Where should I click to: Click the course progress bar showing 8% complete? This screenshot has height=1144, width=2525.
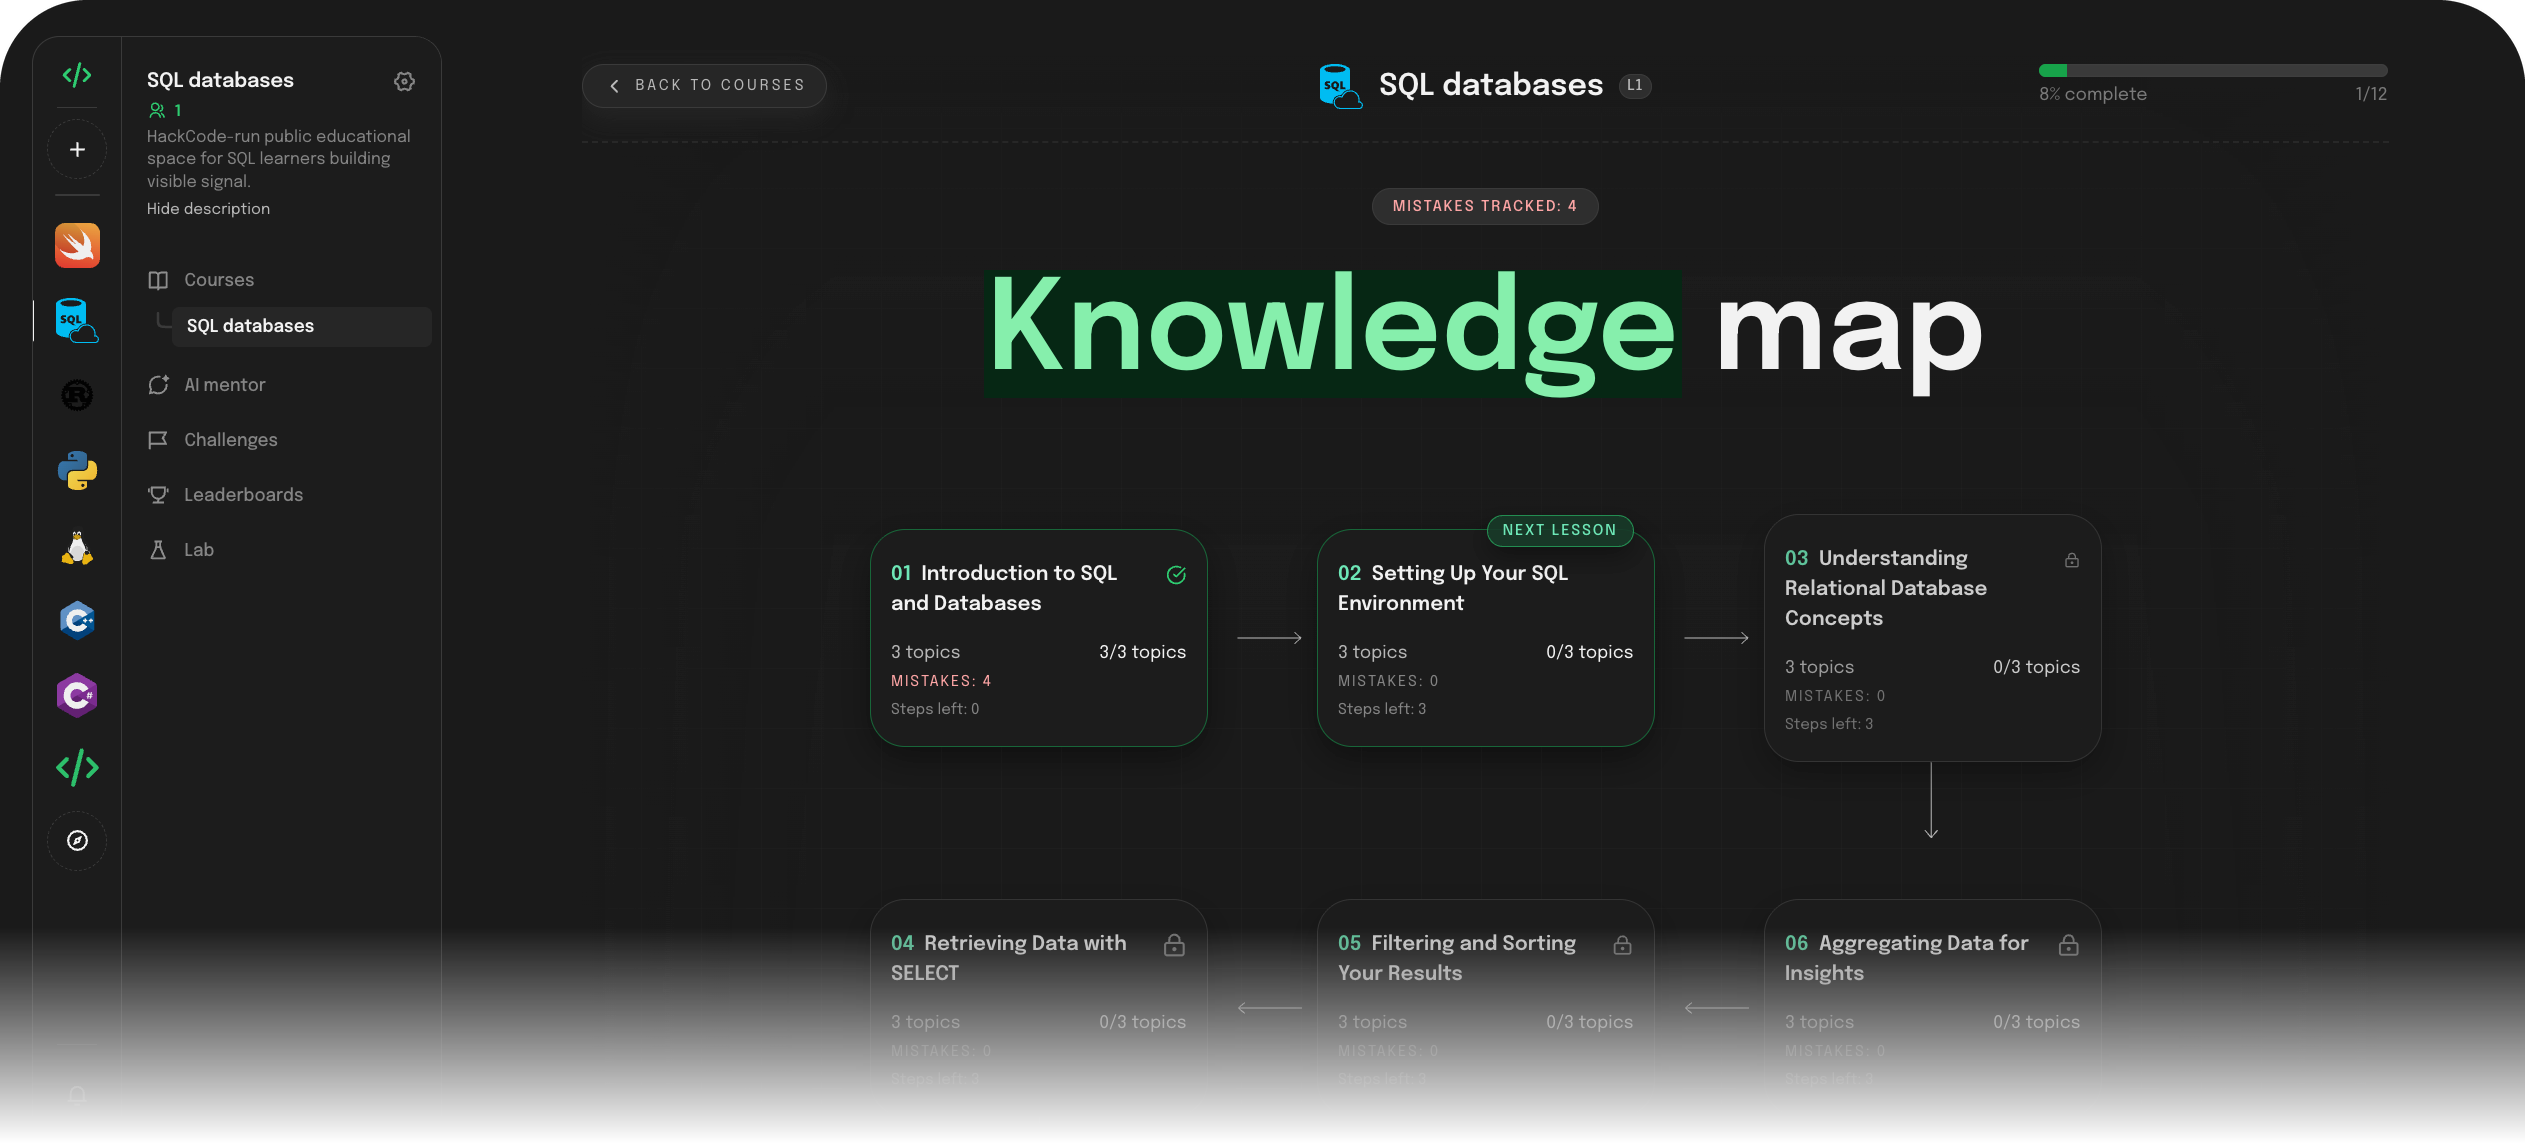(x=2212, y=70)
